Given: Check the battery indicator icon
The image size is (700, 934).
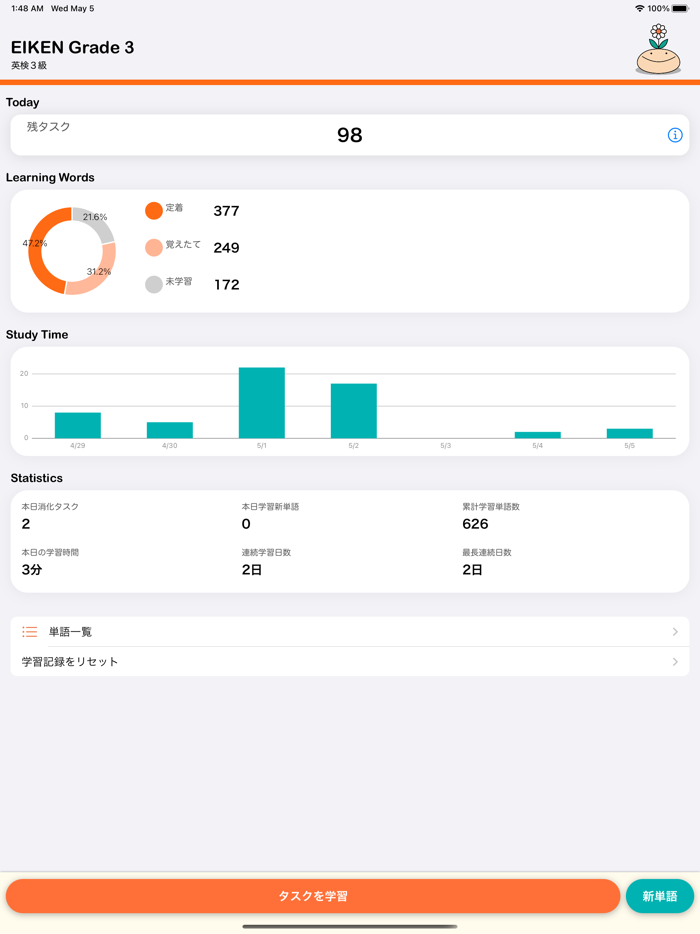Looking at the screenshot, I should [x=680, y=8].
